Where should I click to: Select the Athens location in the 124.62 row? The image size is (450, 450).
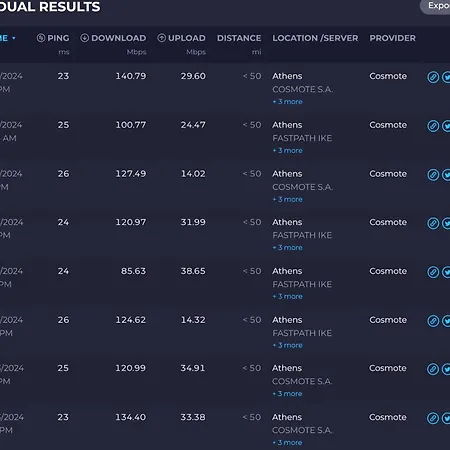point(287,320)
